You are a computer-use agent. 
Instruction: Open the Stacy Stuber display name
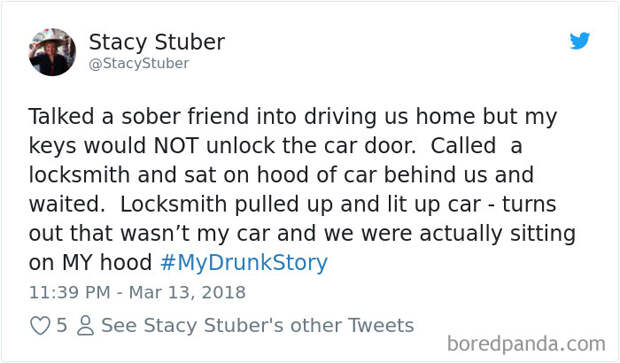click(x=157, y=43)
